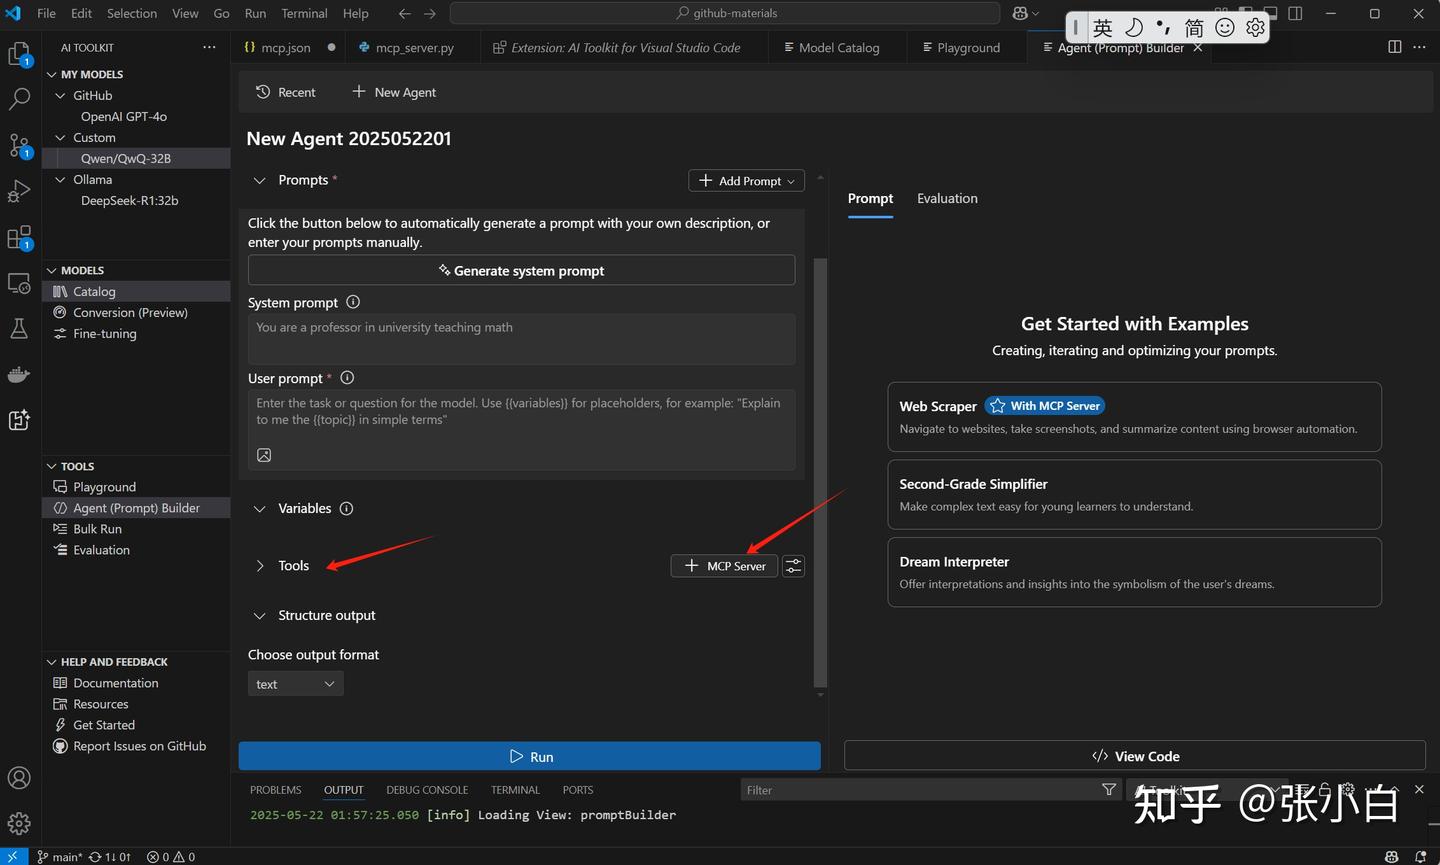The height and width of the screenshot is (865, 1440).
Task: Open Remote Explorer in activity bar
Action: click(x=19, y=284)
